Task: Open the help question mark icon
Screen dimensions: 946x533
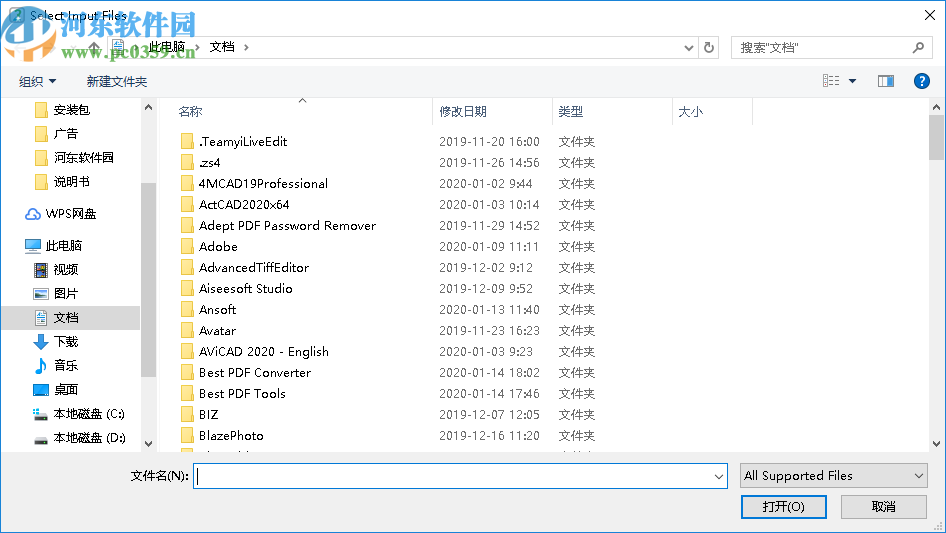Action: click(921, 81)
